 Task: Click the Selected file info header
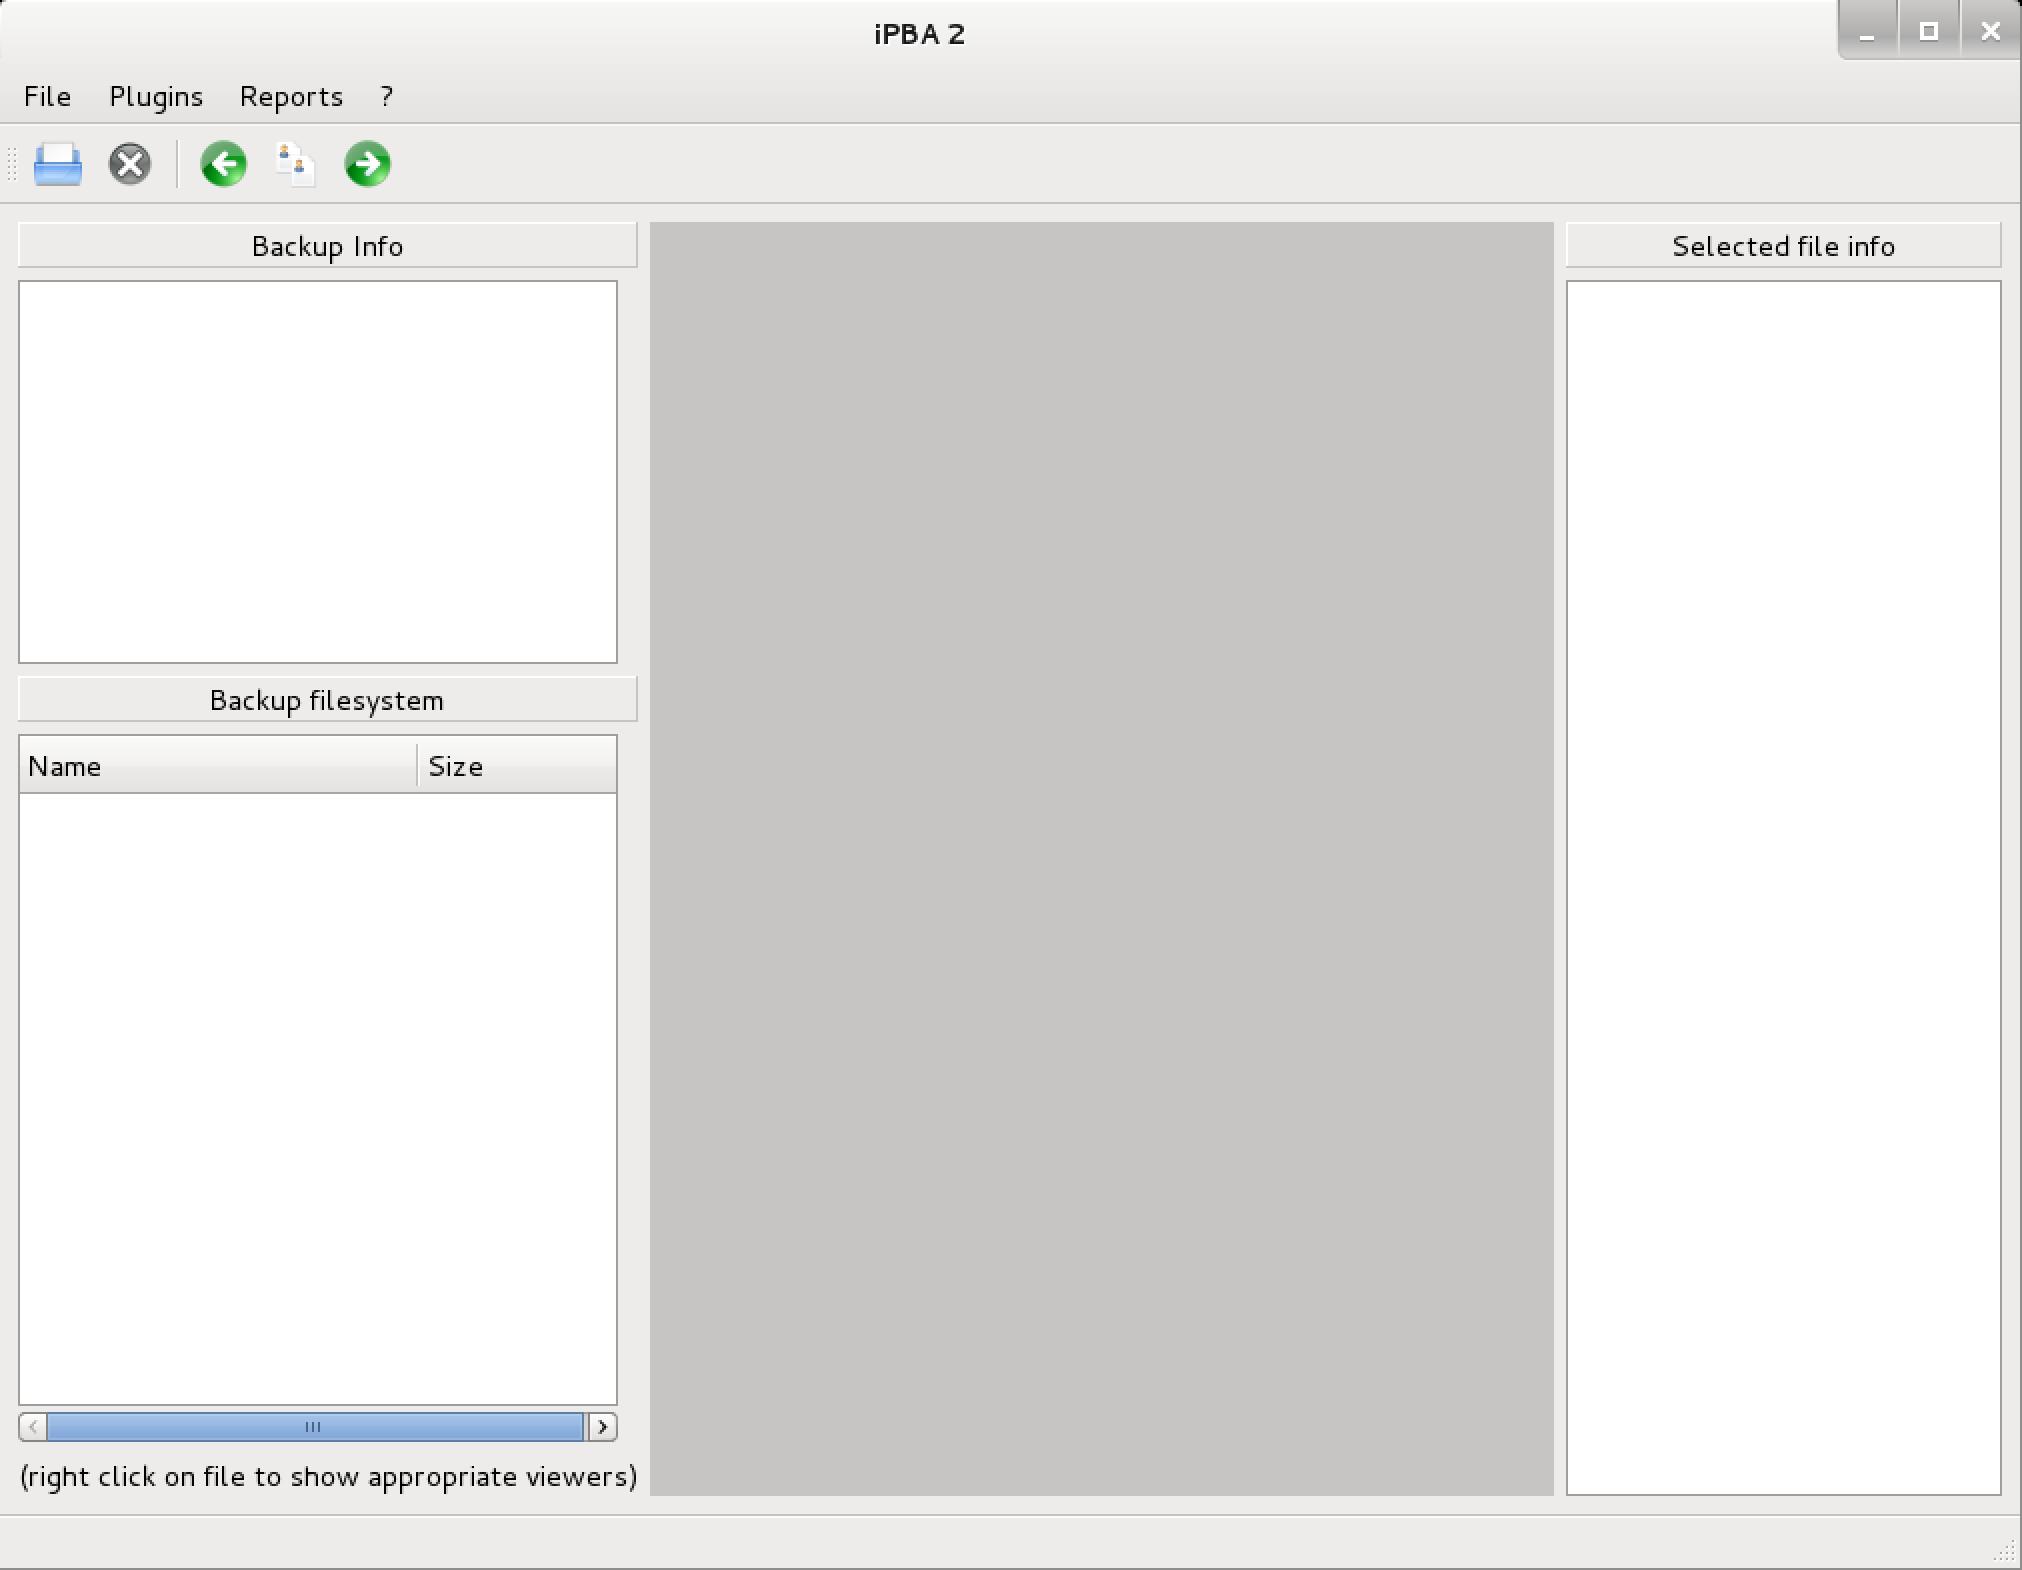(x=1783, y=246)
